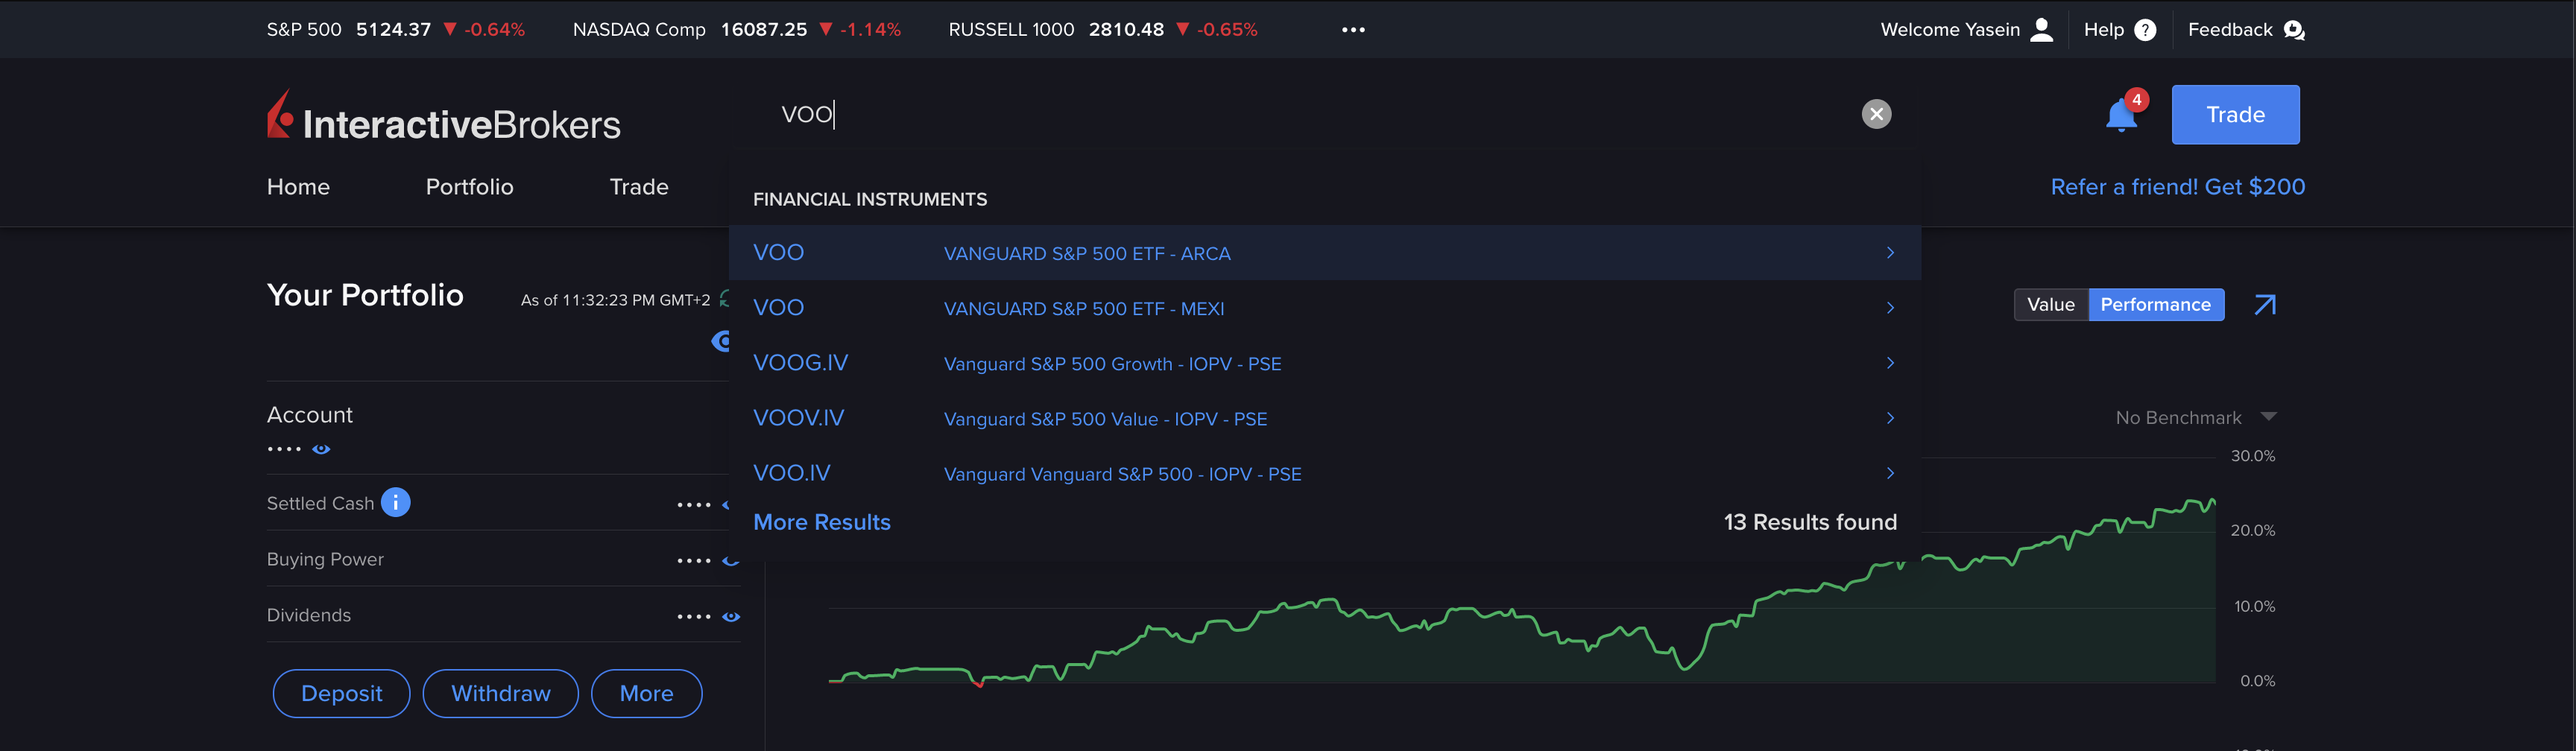Show more market indices ellipsis
Screen dimensions: 2576x751
point(1353,30)
